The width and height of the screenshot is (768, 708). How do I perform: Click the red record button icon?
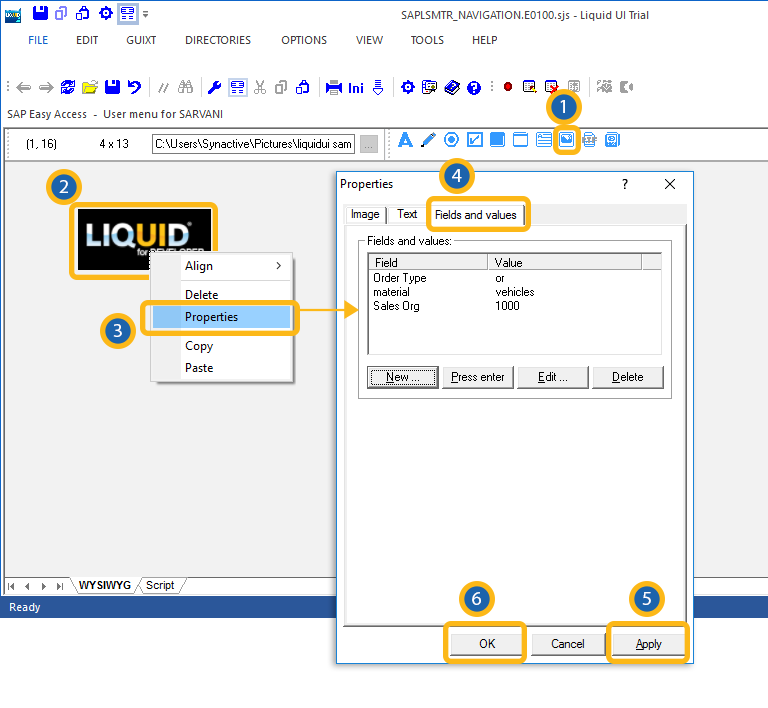[508, 87]
